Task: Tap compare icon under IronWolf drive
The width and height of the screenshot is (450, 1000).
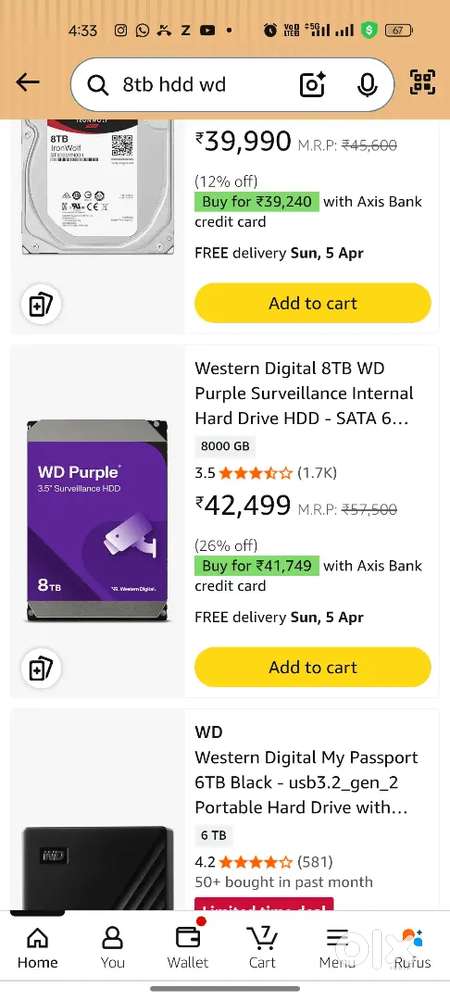Action: pyautogui.click(x=41, y=304)
